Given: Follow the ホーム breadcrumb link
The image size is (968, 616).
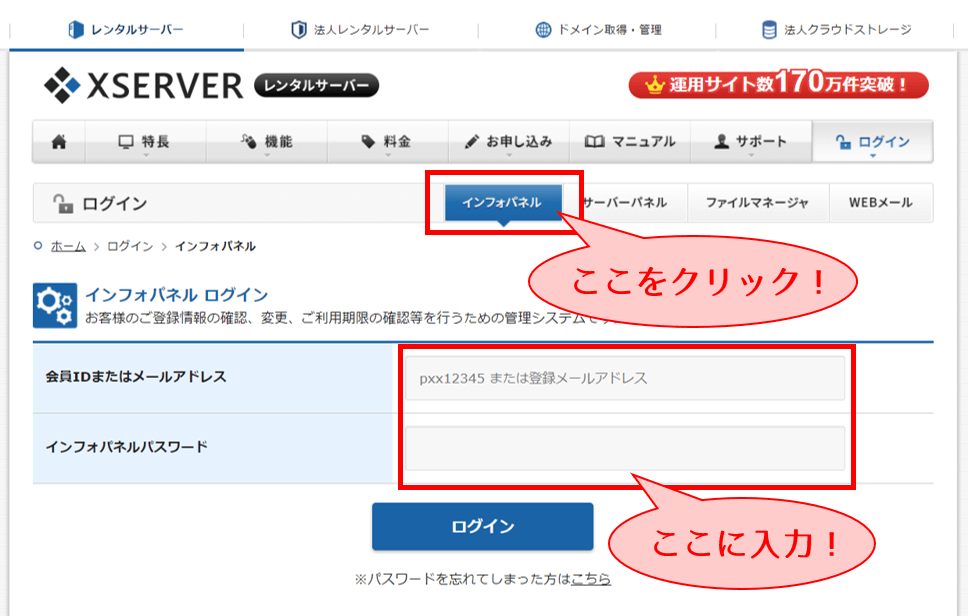Looking at the screenshot, I should pos(68,246).
